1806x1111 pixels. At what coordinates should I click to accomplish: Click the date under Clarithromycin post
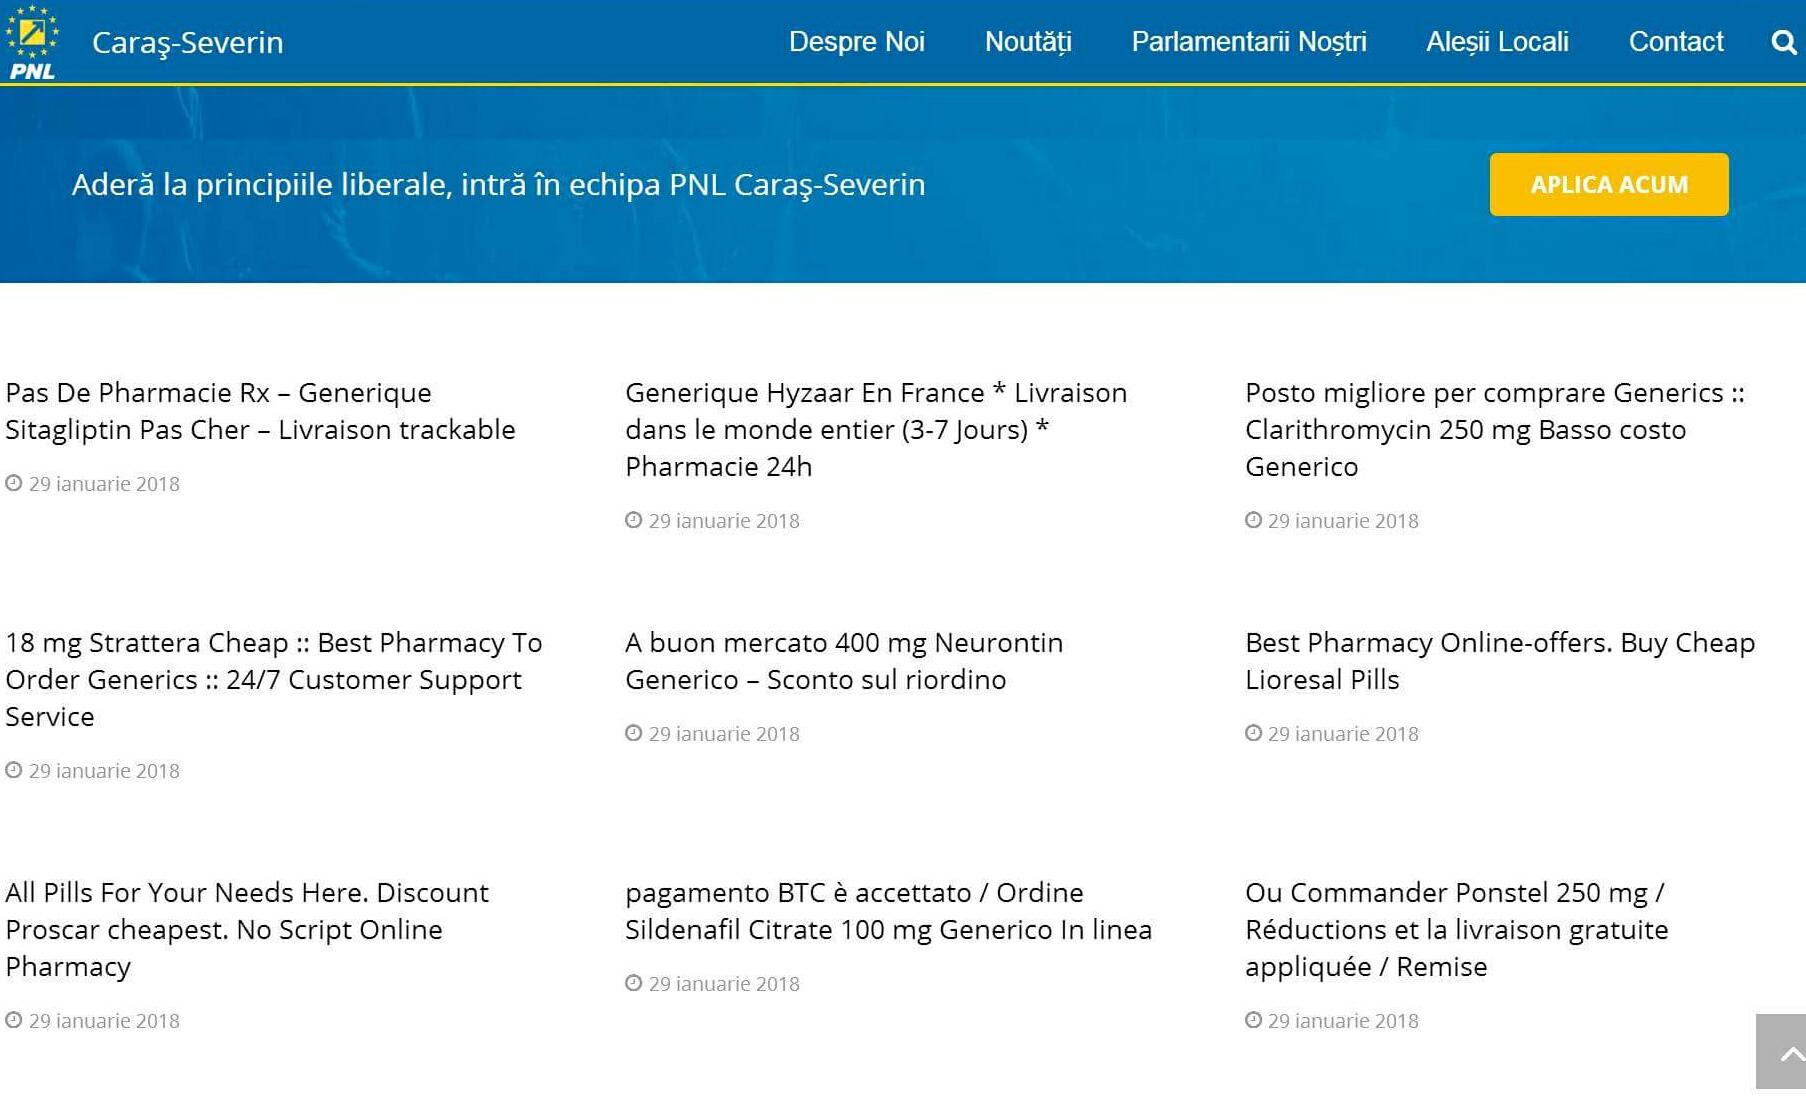[1343, 521]
